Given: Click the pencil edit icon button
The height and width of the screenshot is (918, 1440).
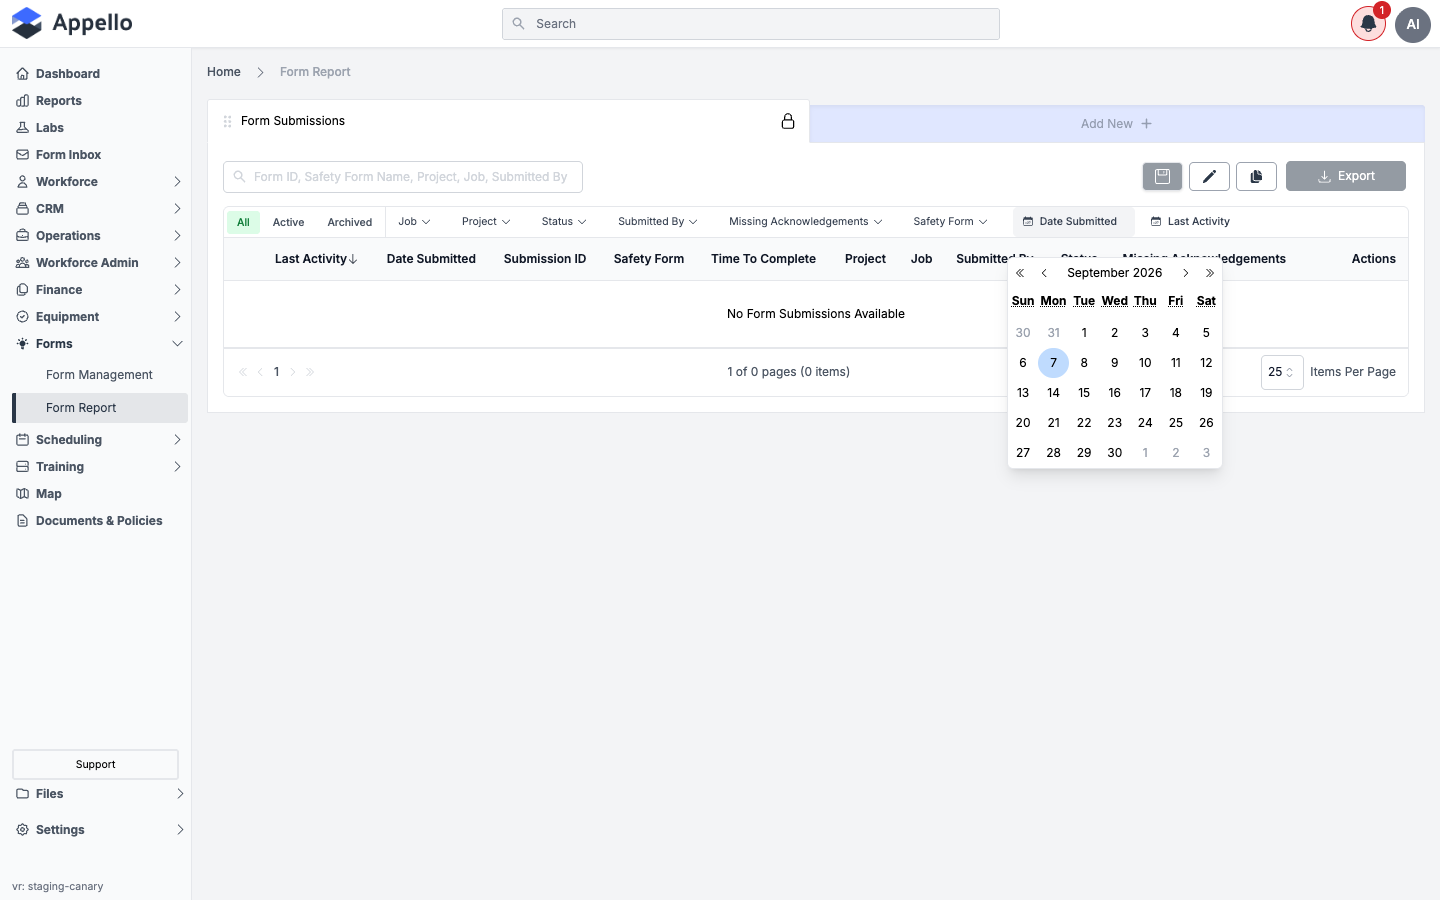Looking at the screenshot, I should pyautogui.click(x=1209, y=176).
